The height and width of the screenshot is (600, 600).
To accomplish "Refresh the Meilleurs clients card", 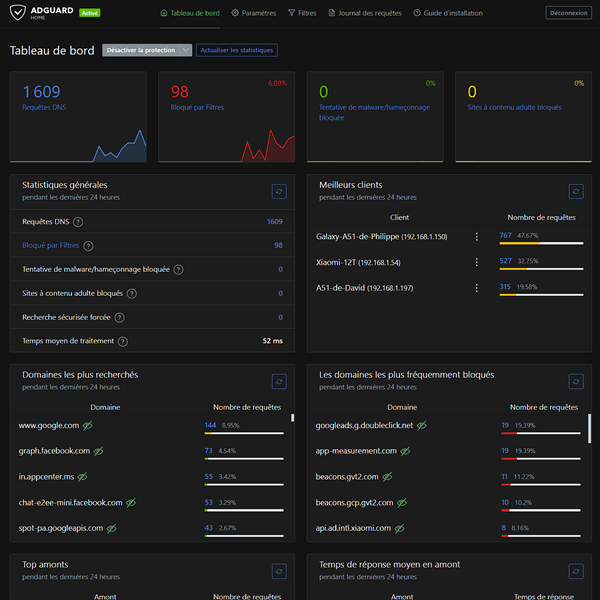I will click(x=576, y=191).
